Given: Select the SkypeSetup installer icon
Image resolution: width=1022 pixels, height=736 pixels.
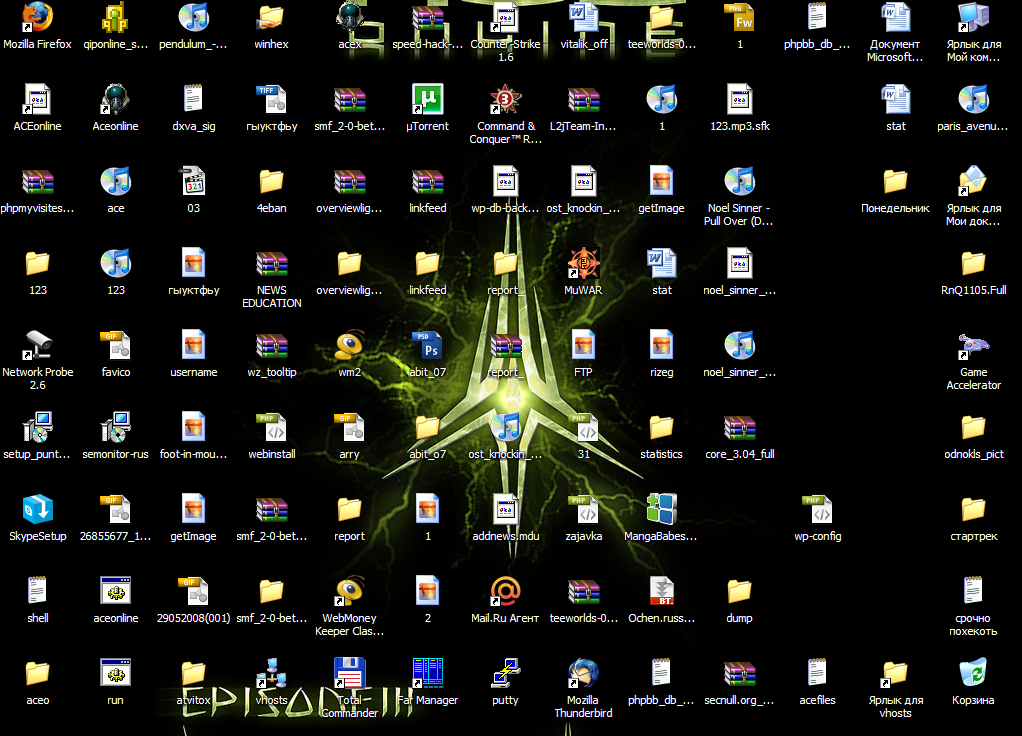Looking at the screenshot, I should 37,509.
